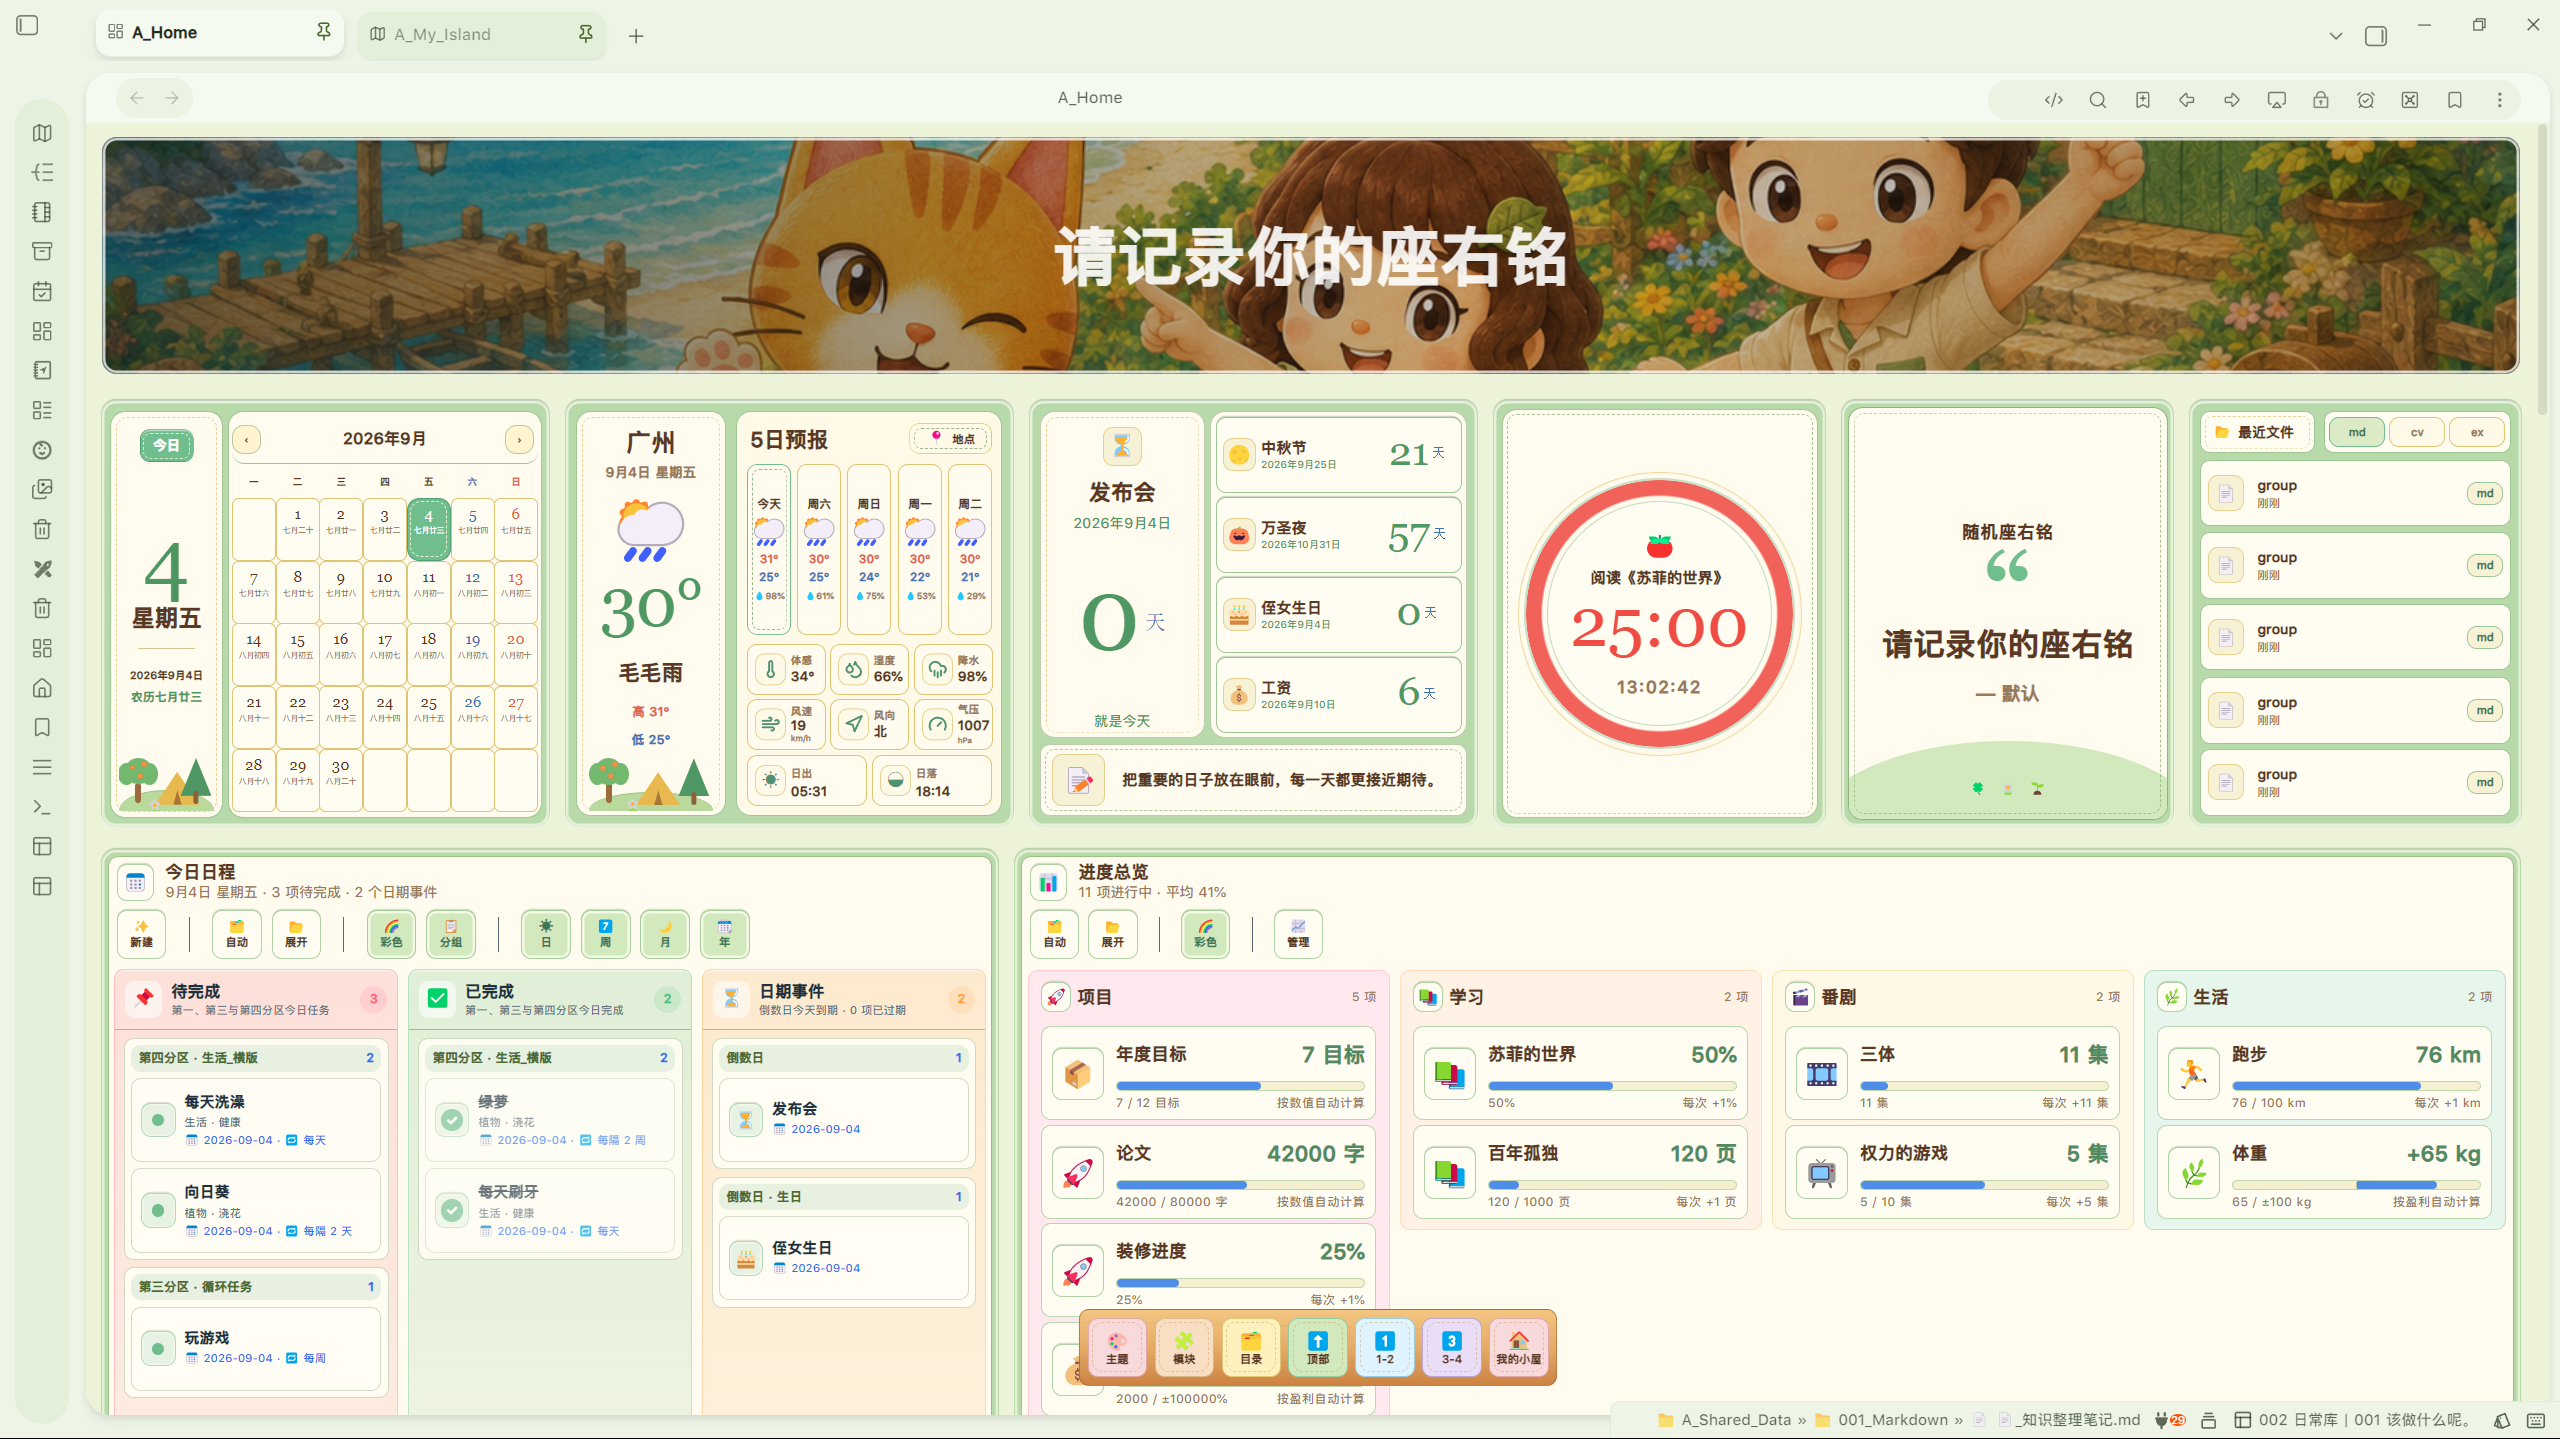Check off the 玩游戏 task

click(158, 1348)
